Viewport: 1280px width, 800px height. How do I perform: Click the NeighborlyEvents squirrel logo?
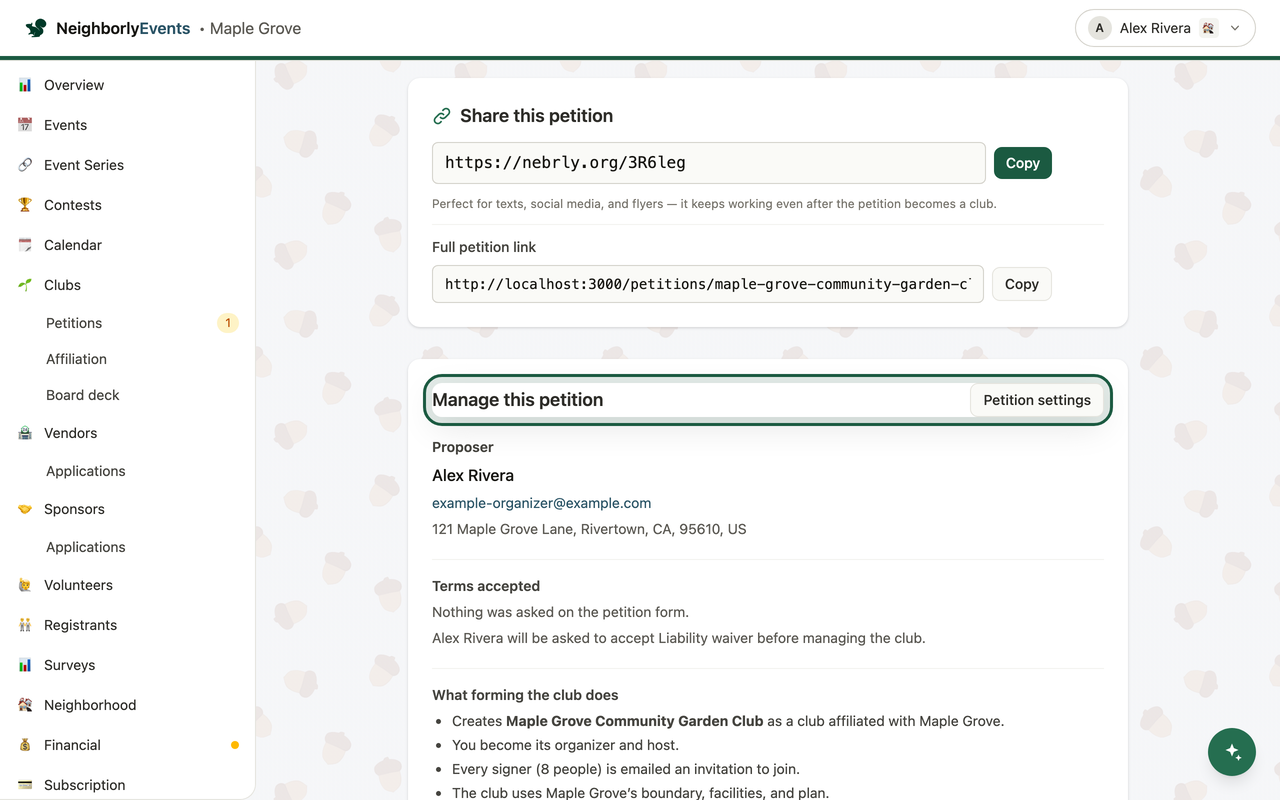point(36,28)
